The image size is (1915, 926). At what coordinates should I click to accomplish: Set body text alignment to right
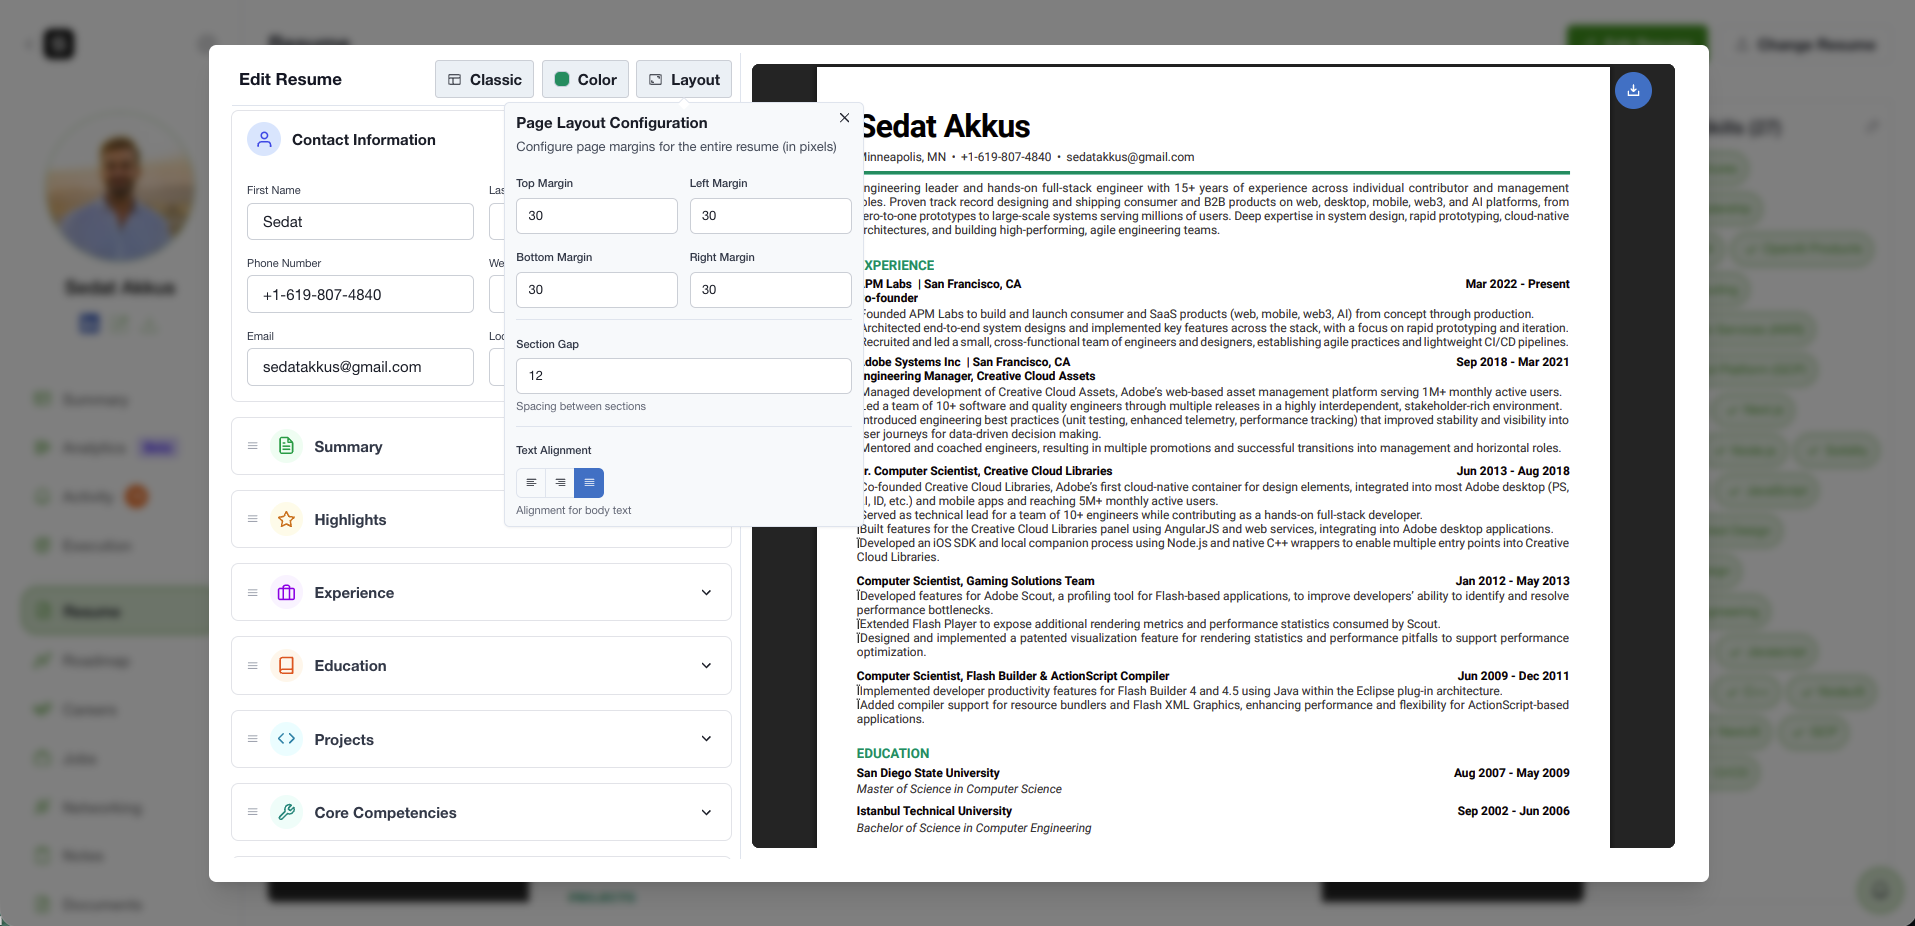pos(560,483)
